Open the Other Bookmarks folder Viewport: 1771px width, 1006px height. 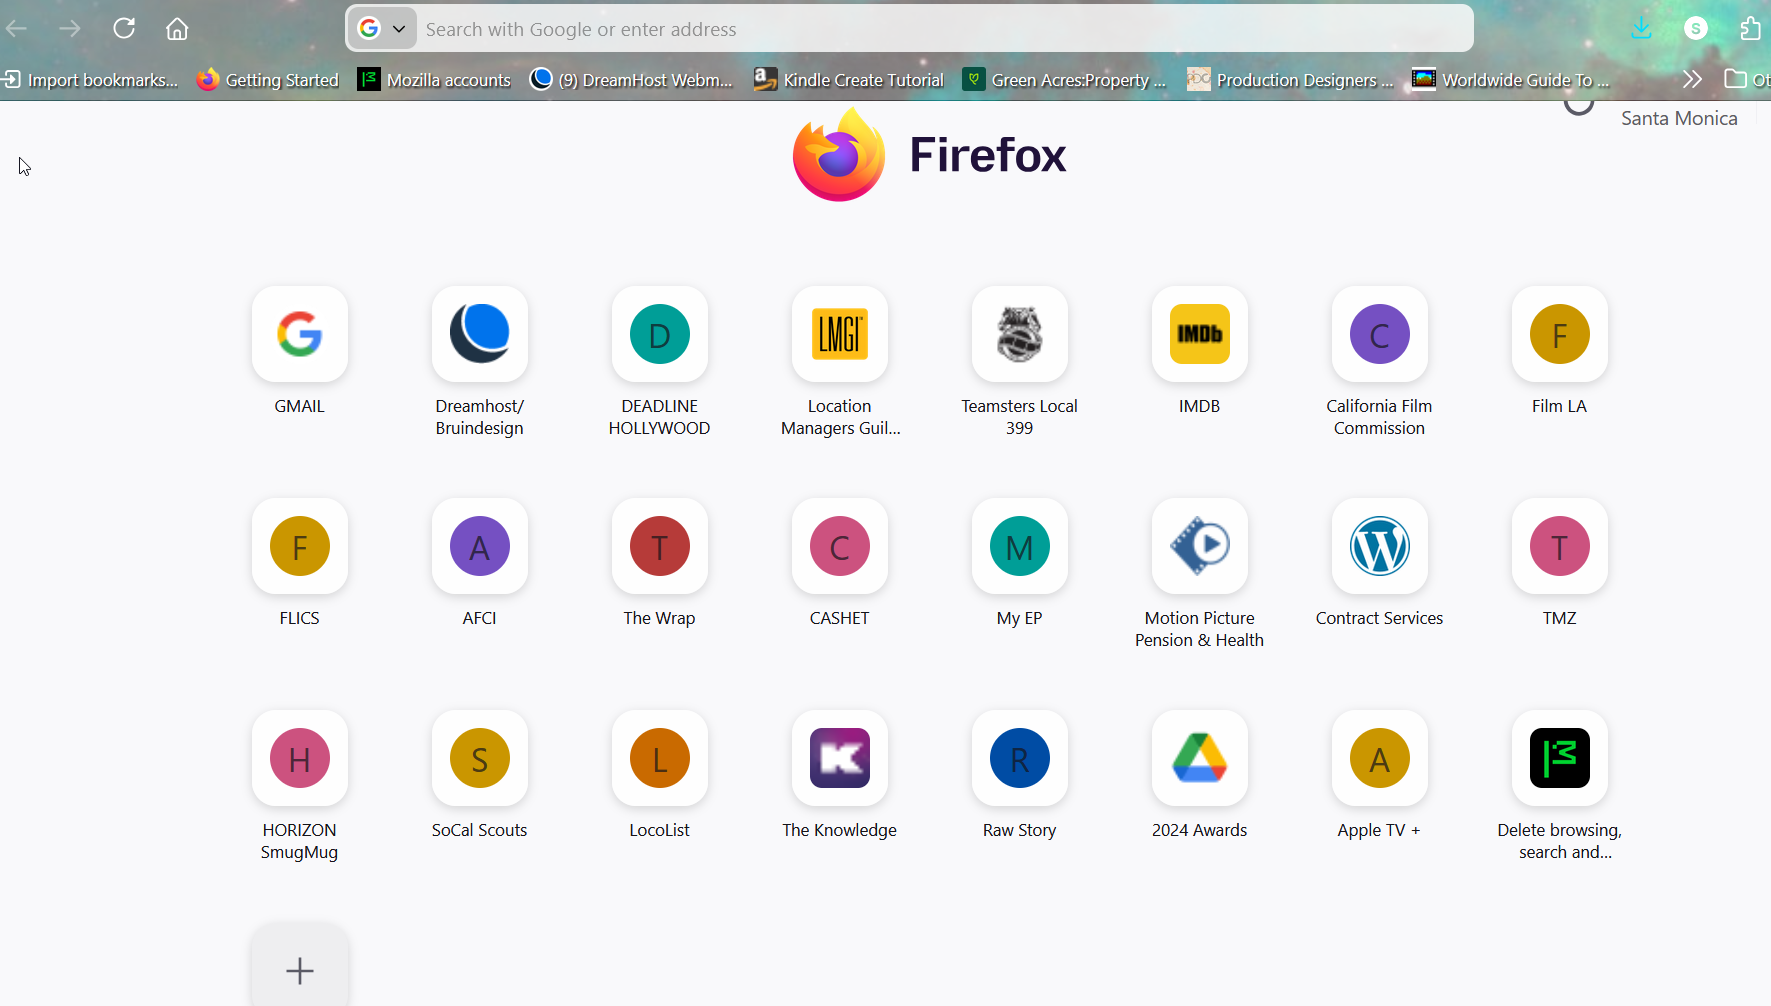coord(1746,79)
